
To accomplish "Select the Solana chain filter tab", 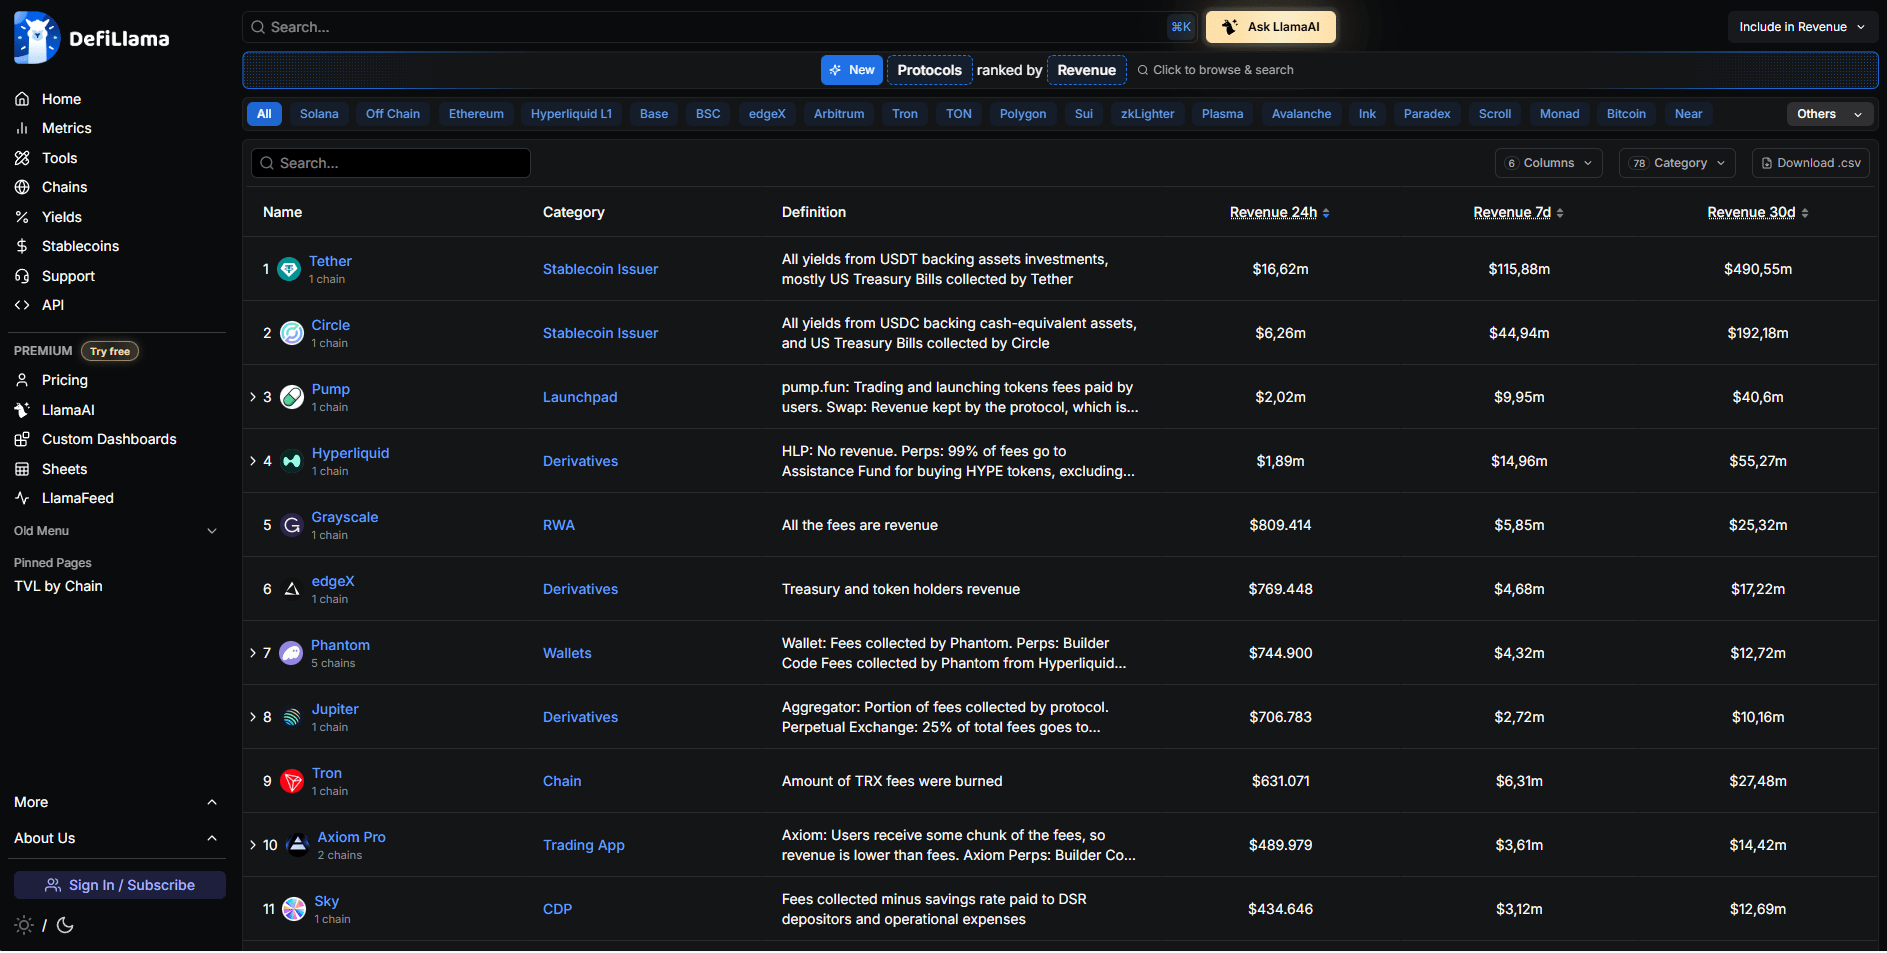I will click(x=319, y=114).
